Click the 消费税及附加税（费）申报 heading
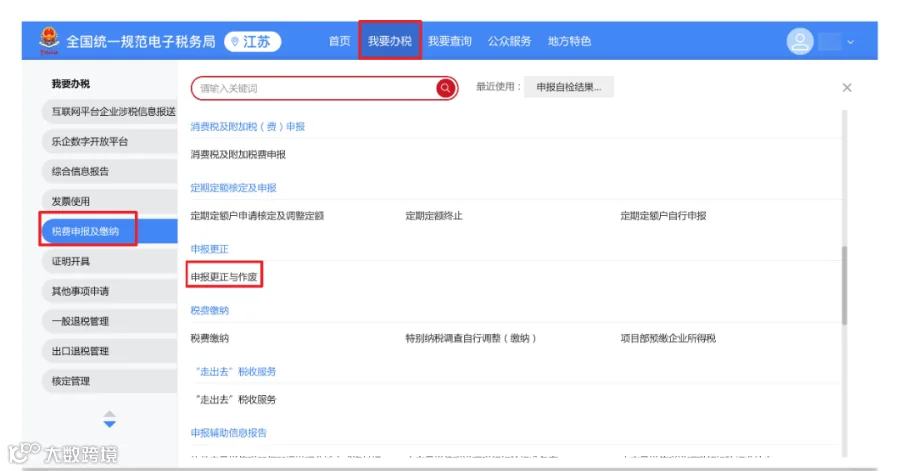The height and width of the screenshot is (471, 900). (247, 127)
